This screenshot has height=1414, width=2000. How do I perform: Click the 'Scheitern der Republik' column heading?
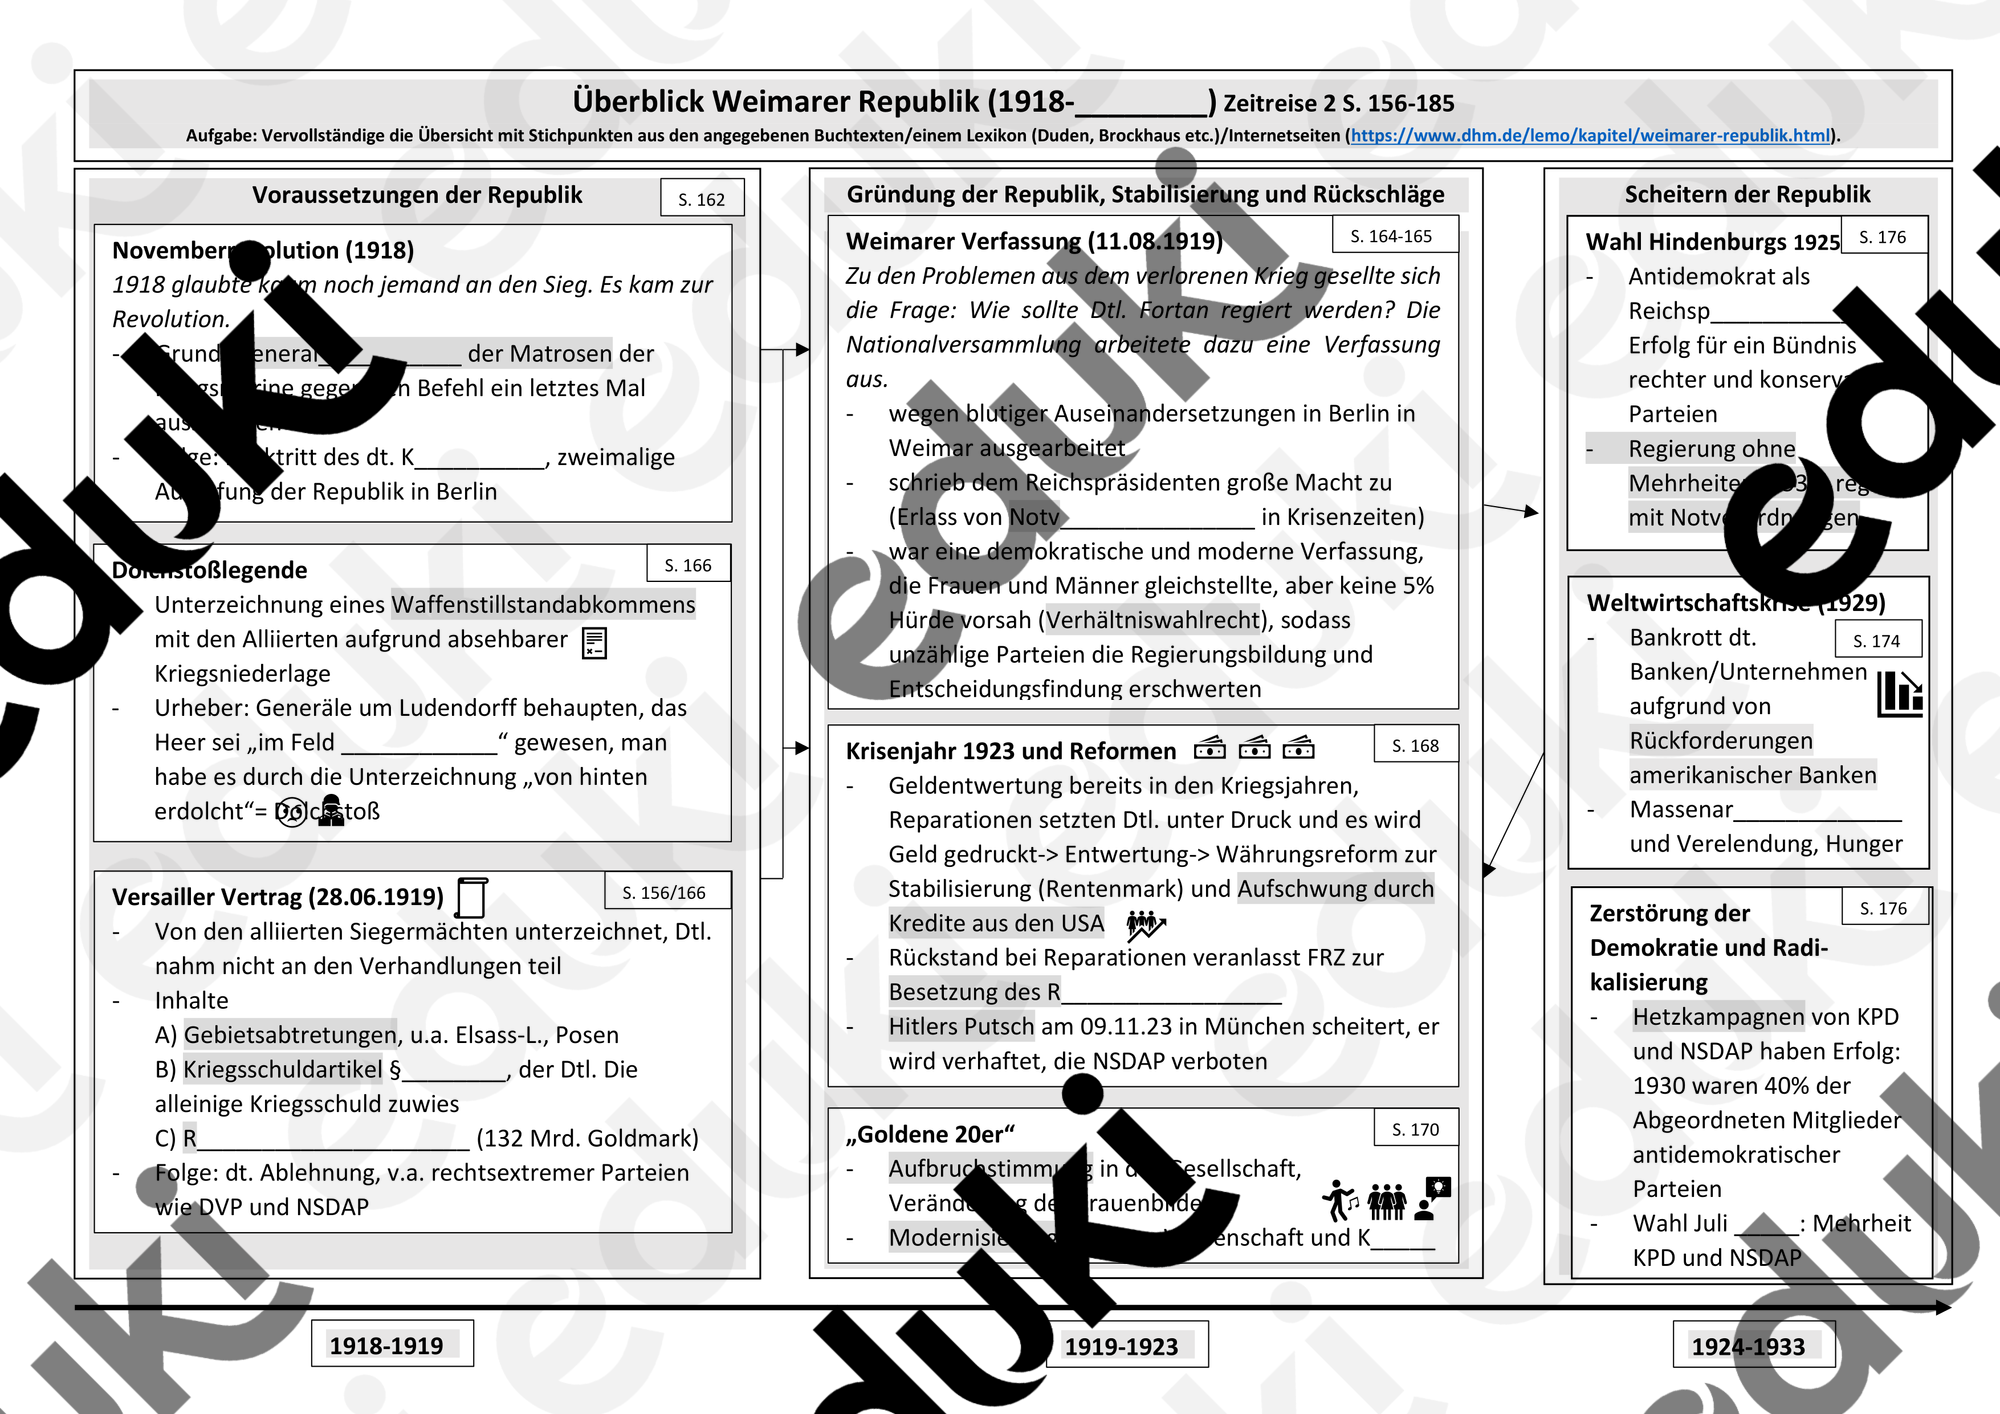tap(1747, 194)
